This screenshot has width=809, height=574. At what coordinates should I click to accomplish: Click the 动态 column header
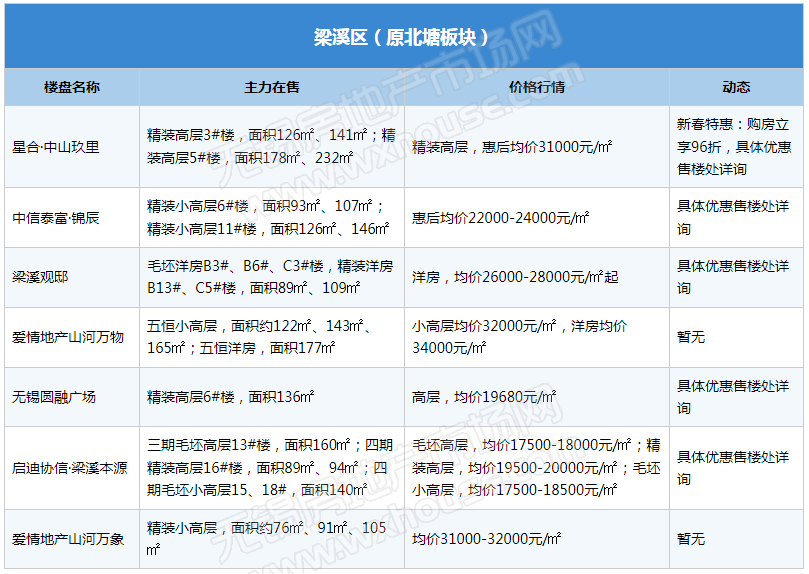tap(736, 88)
